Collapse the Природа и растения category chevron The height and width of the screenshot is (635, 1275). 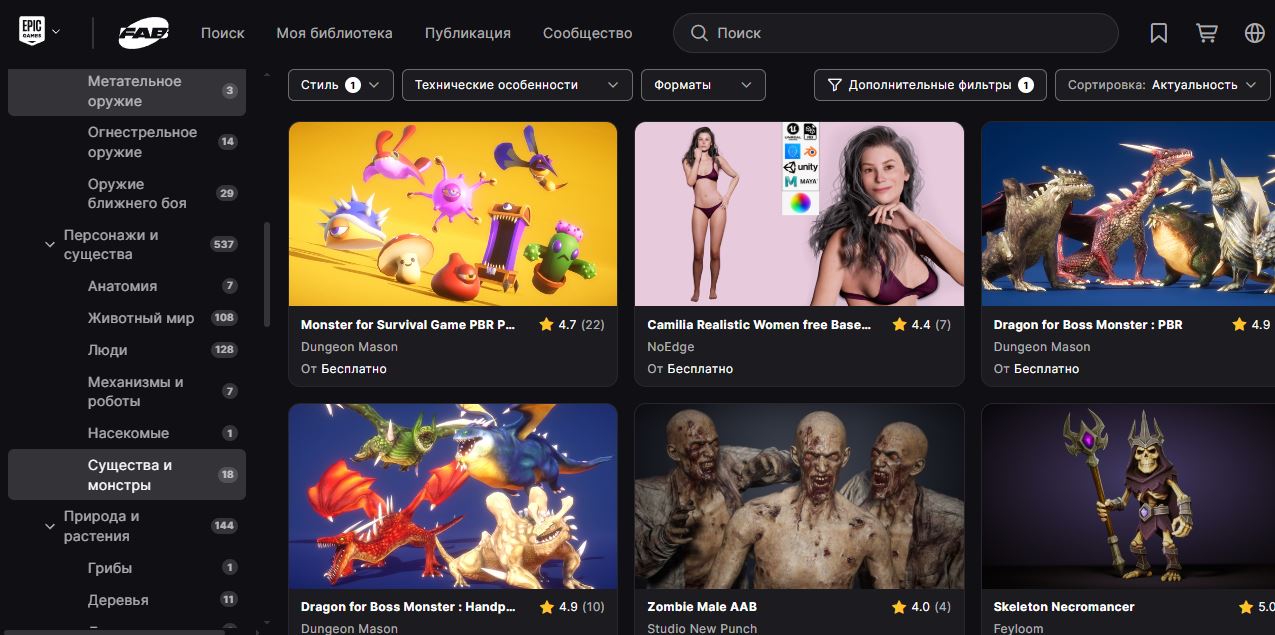[x=50, y=526]
